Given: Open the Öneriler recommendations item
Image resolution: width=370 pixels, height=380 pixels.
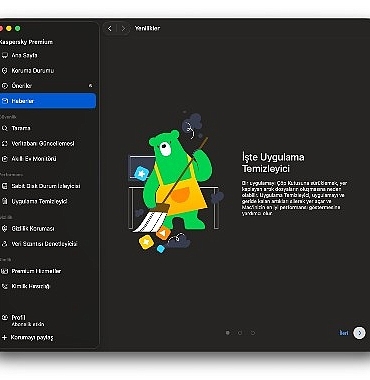Looking at the screenshot, I should tap(48, 86).
